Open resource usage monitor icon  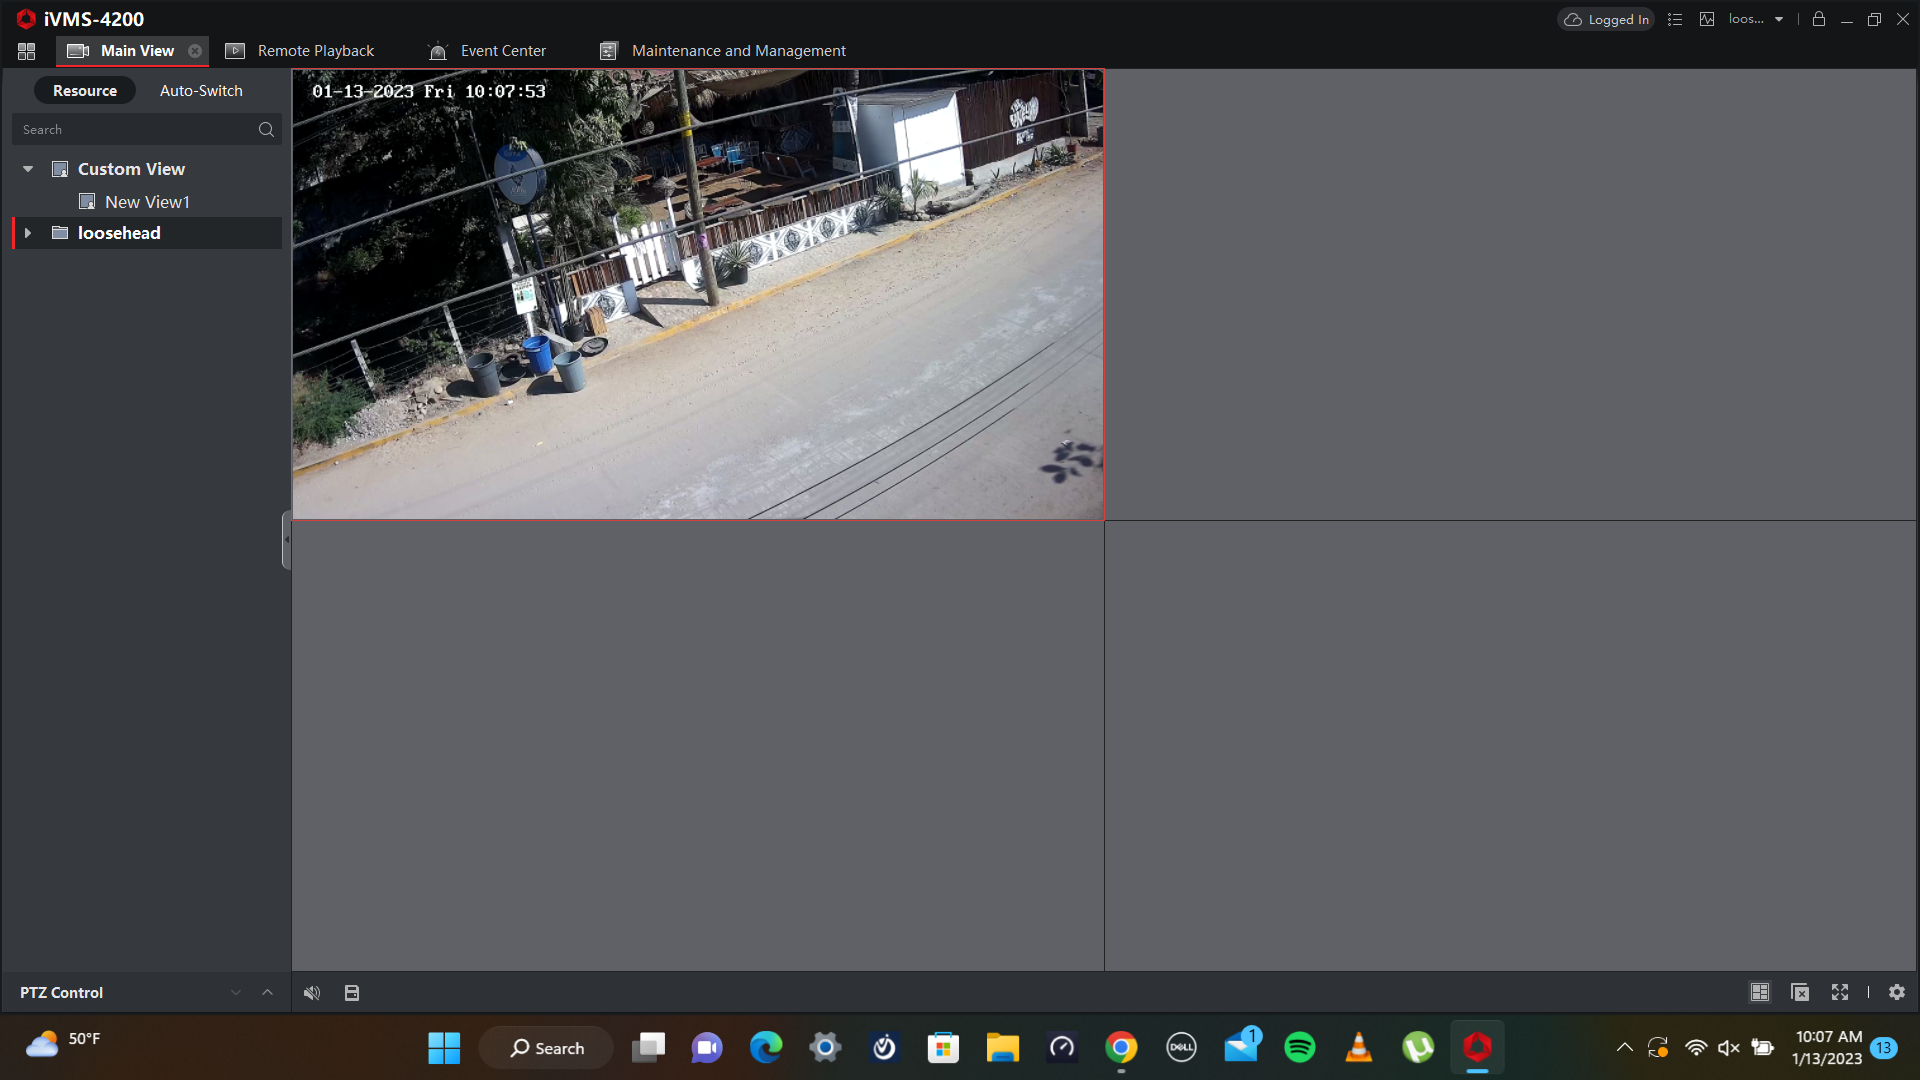click(x=1707, y=19)
